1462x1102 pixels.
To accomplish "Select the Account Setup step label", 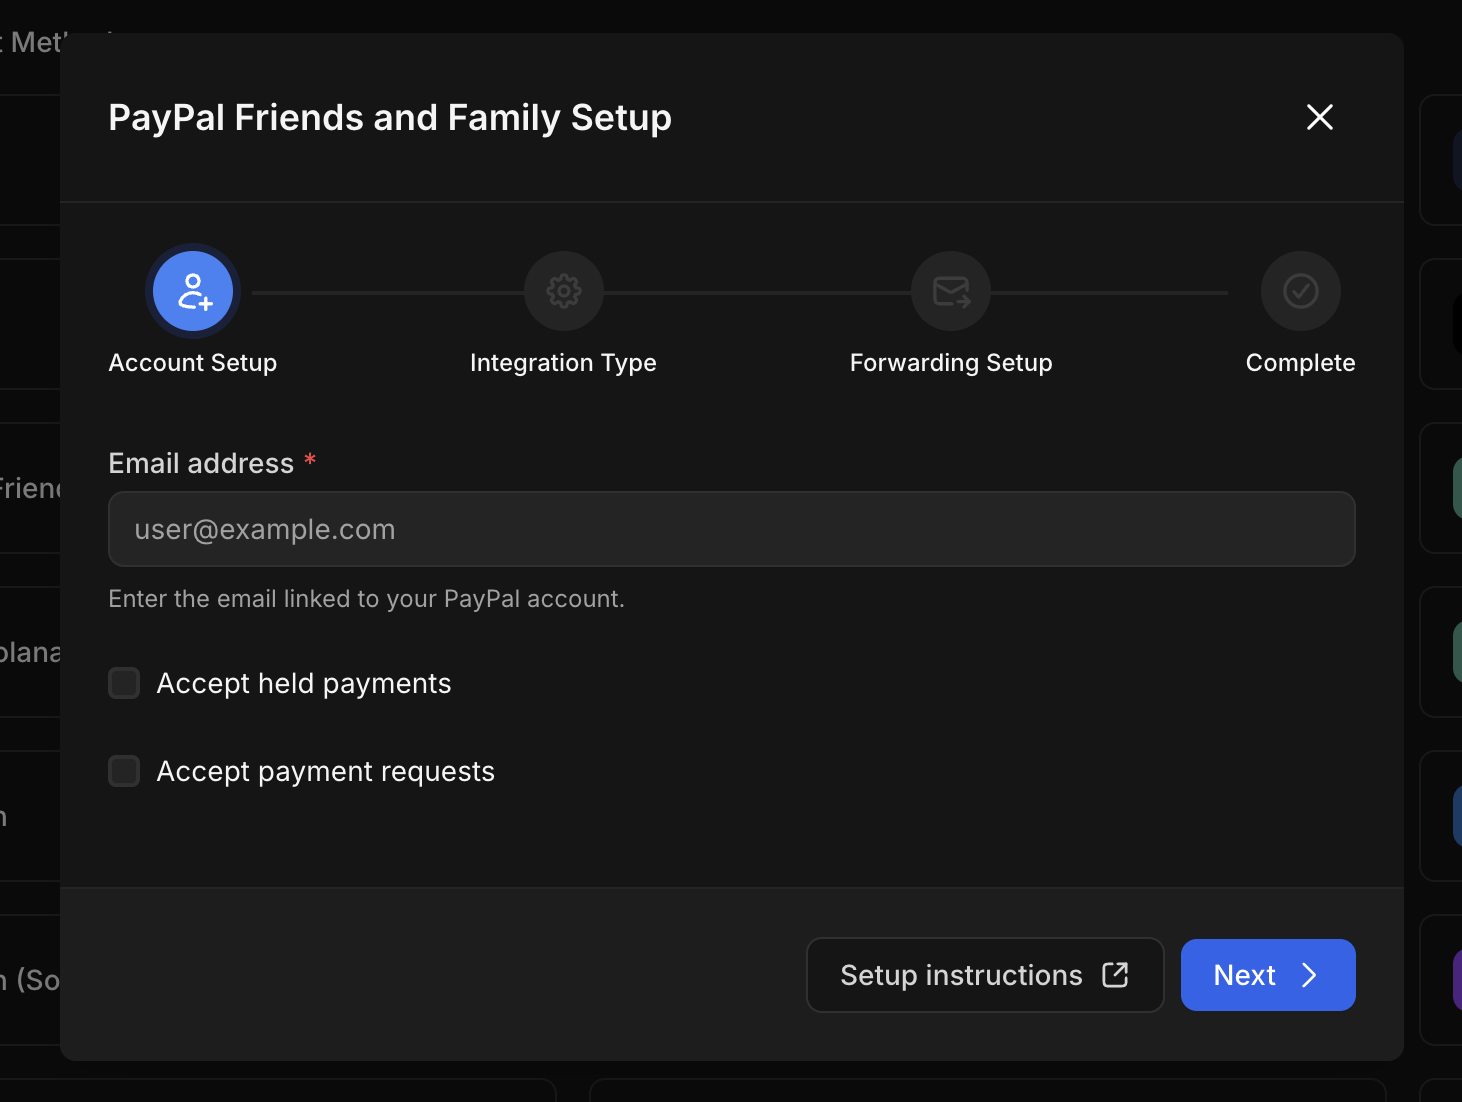I will coord(192,362).
